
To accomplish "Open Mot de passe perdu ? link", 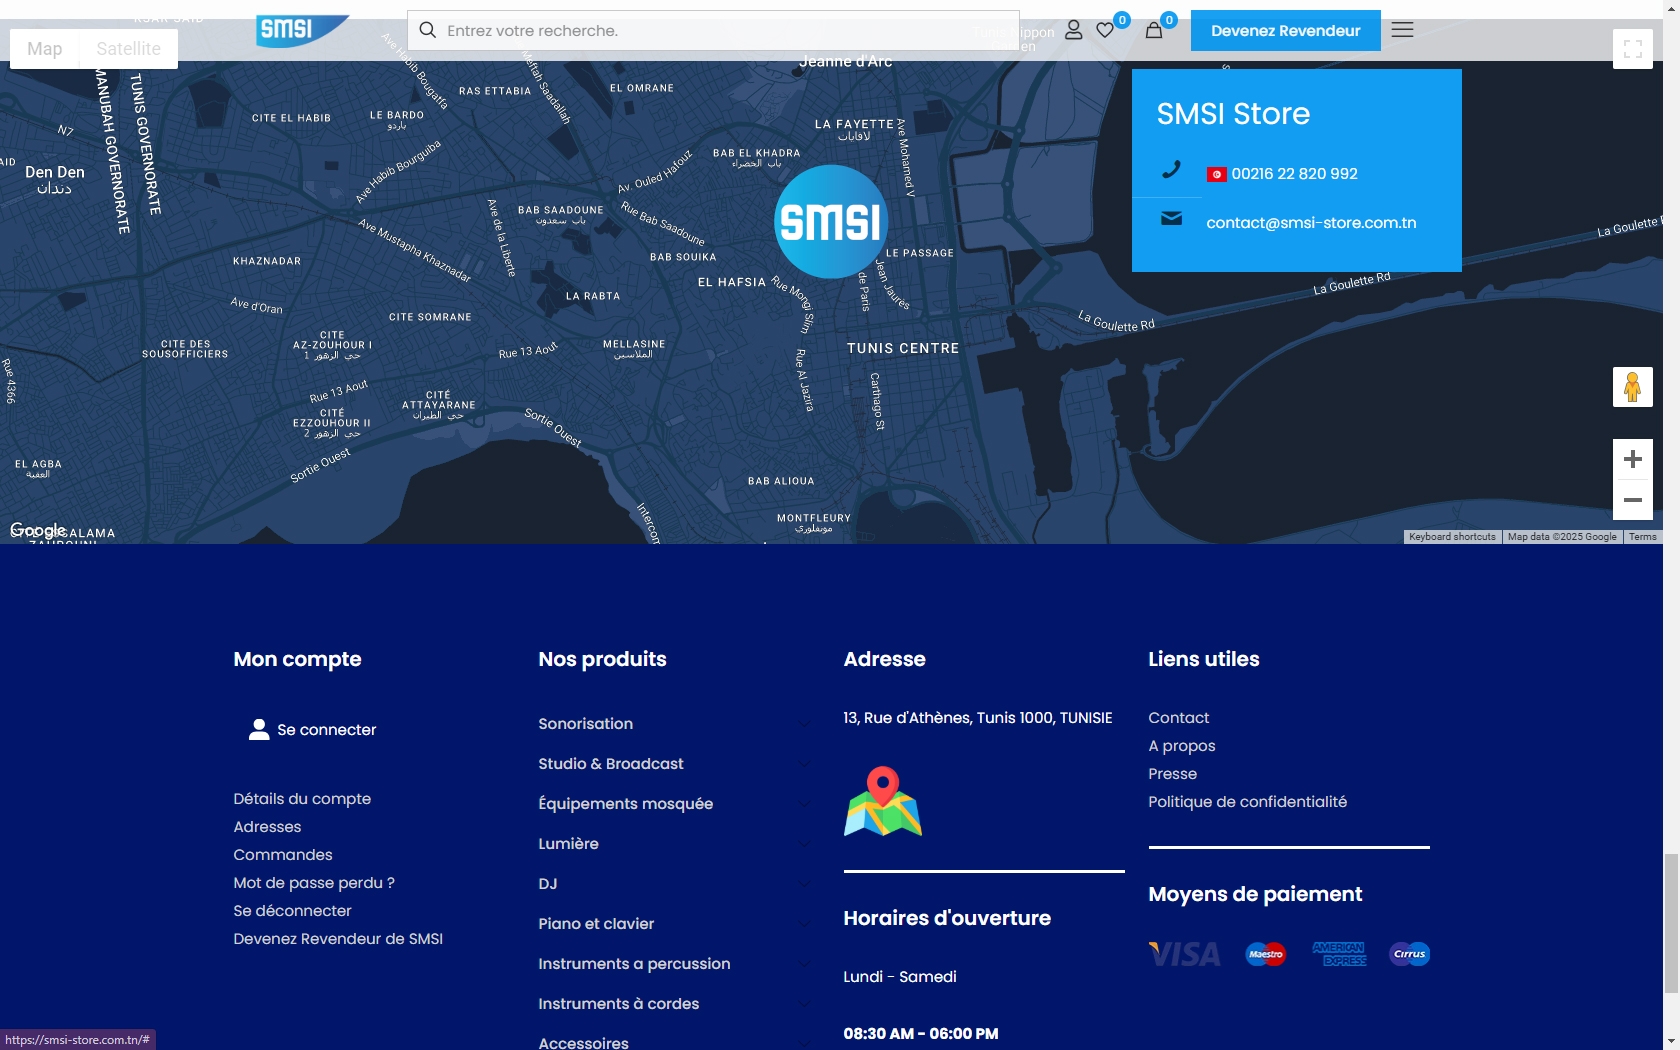I will pyautogui.click(x=314, y=883).
